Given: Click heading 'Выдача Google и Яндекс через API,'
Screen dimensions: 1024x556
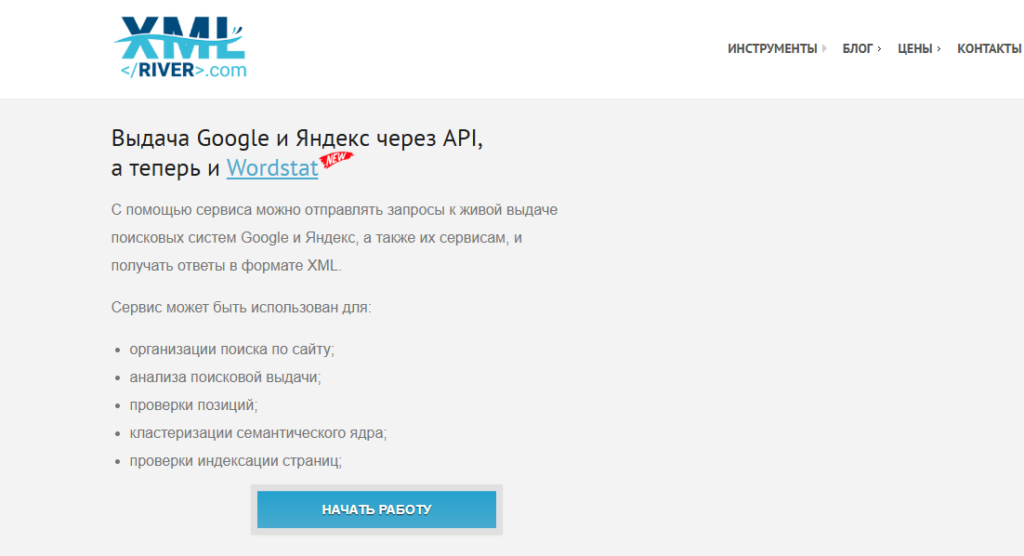Looking at the screenshot, I should pyautogui.click(x=297, y=138).
